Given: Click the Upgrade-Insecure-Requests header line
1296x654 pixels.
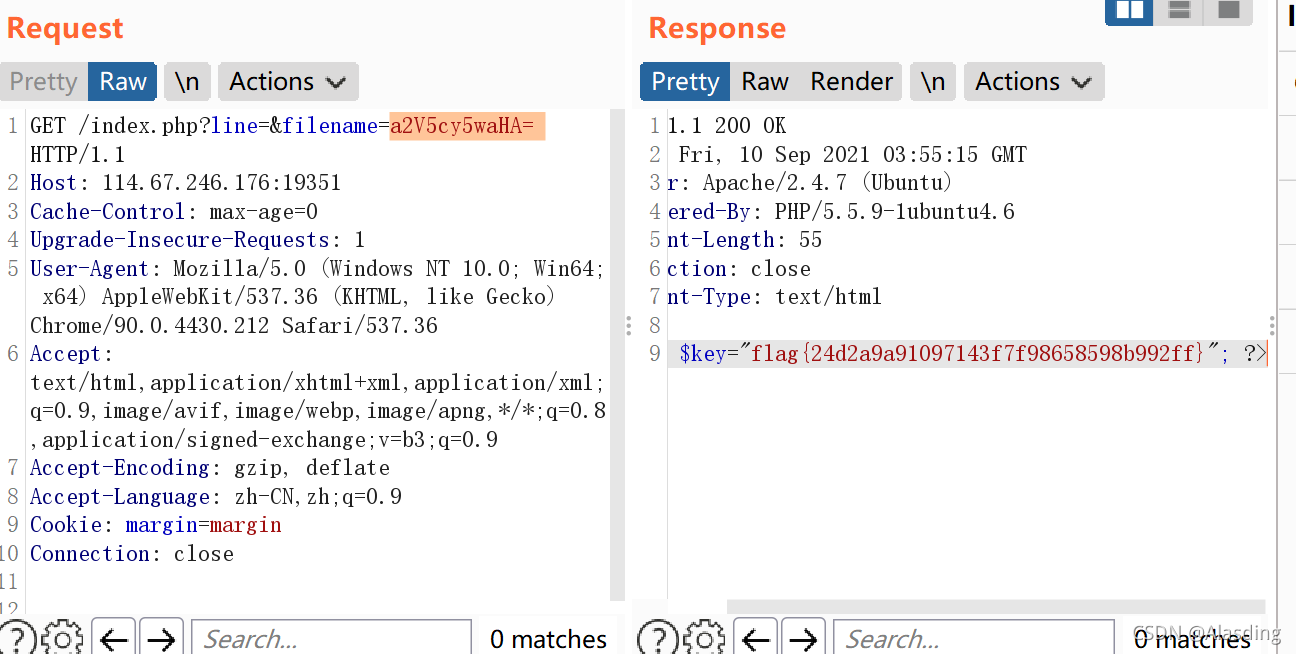Looking at the screenshot, I should [x=197, y=240].
